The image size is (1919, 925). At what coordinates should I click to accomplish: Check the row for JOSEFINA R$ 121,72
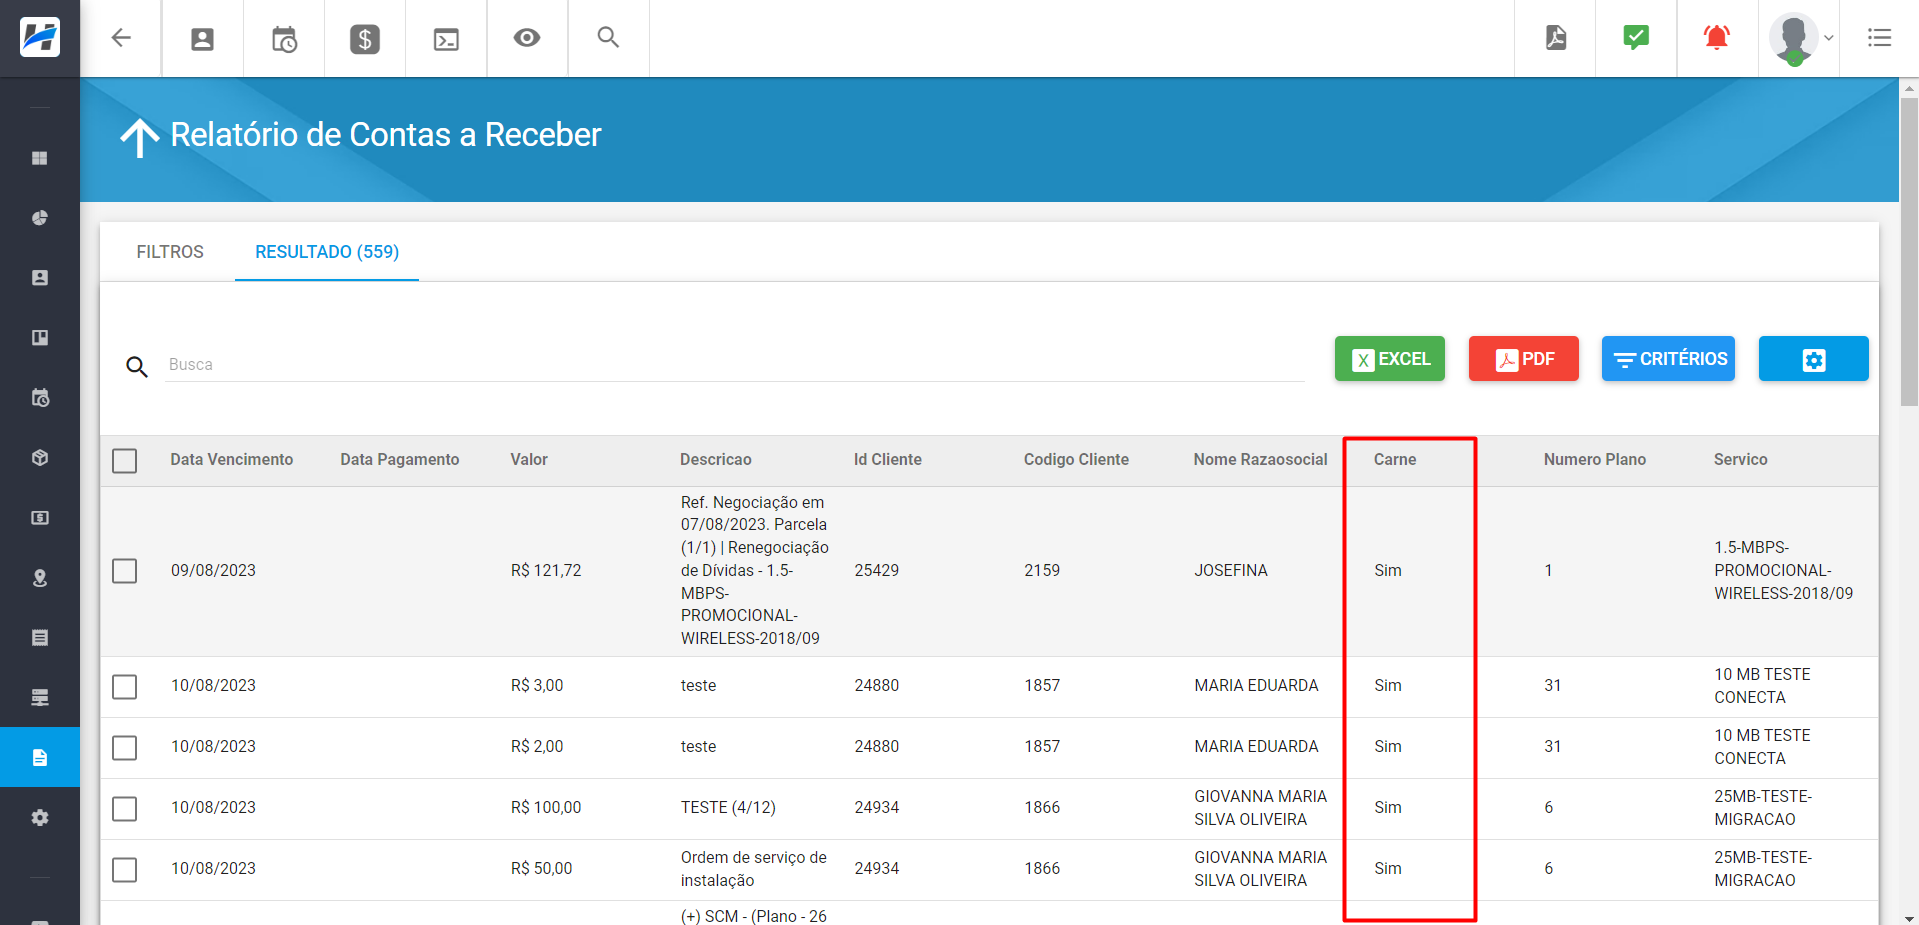pyautogui.click(x=125, y=571)
